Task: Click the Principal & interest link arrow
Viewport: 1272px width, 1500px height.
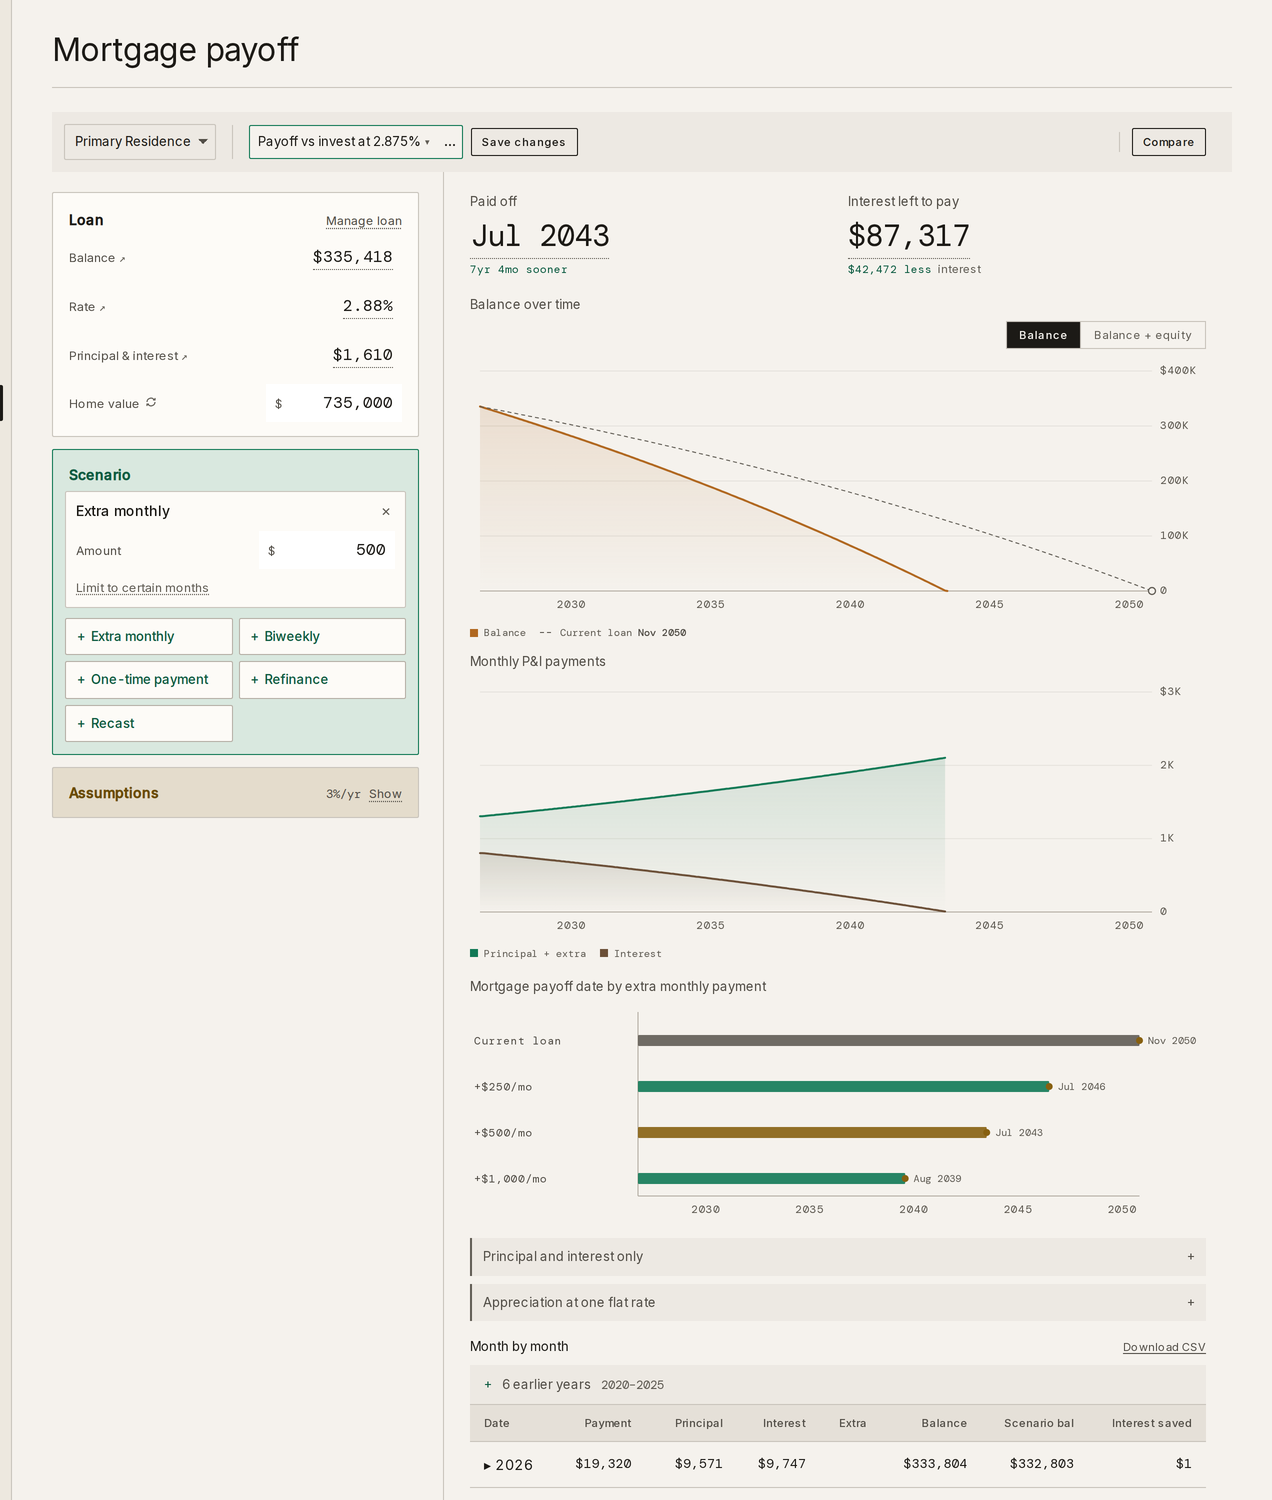Action: 184,357
